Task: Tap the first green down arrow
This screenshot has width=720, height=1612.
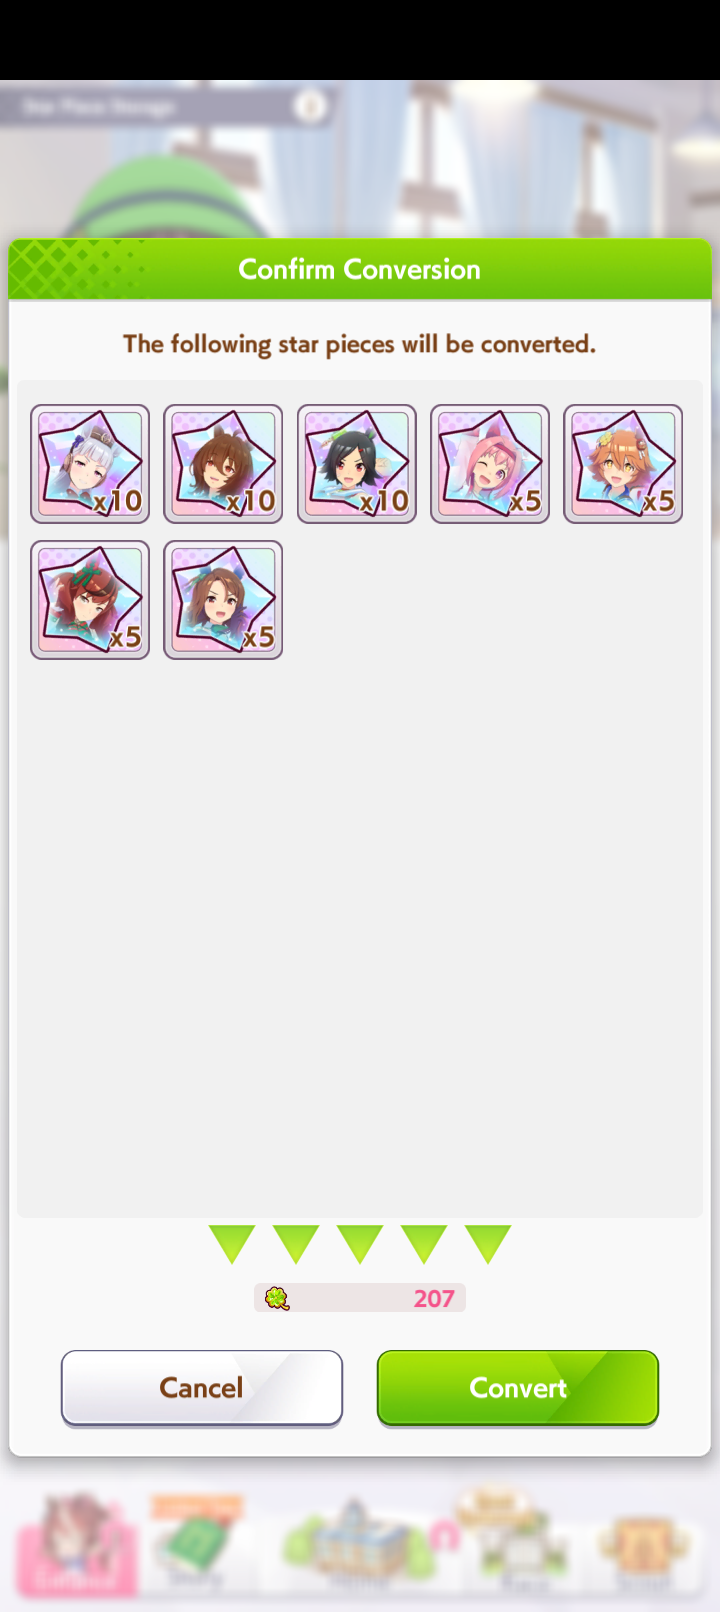Action: pos(232,1245)
